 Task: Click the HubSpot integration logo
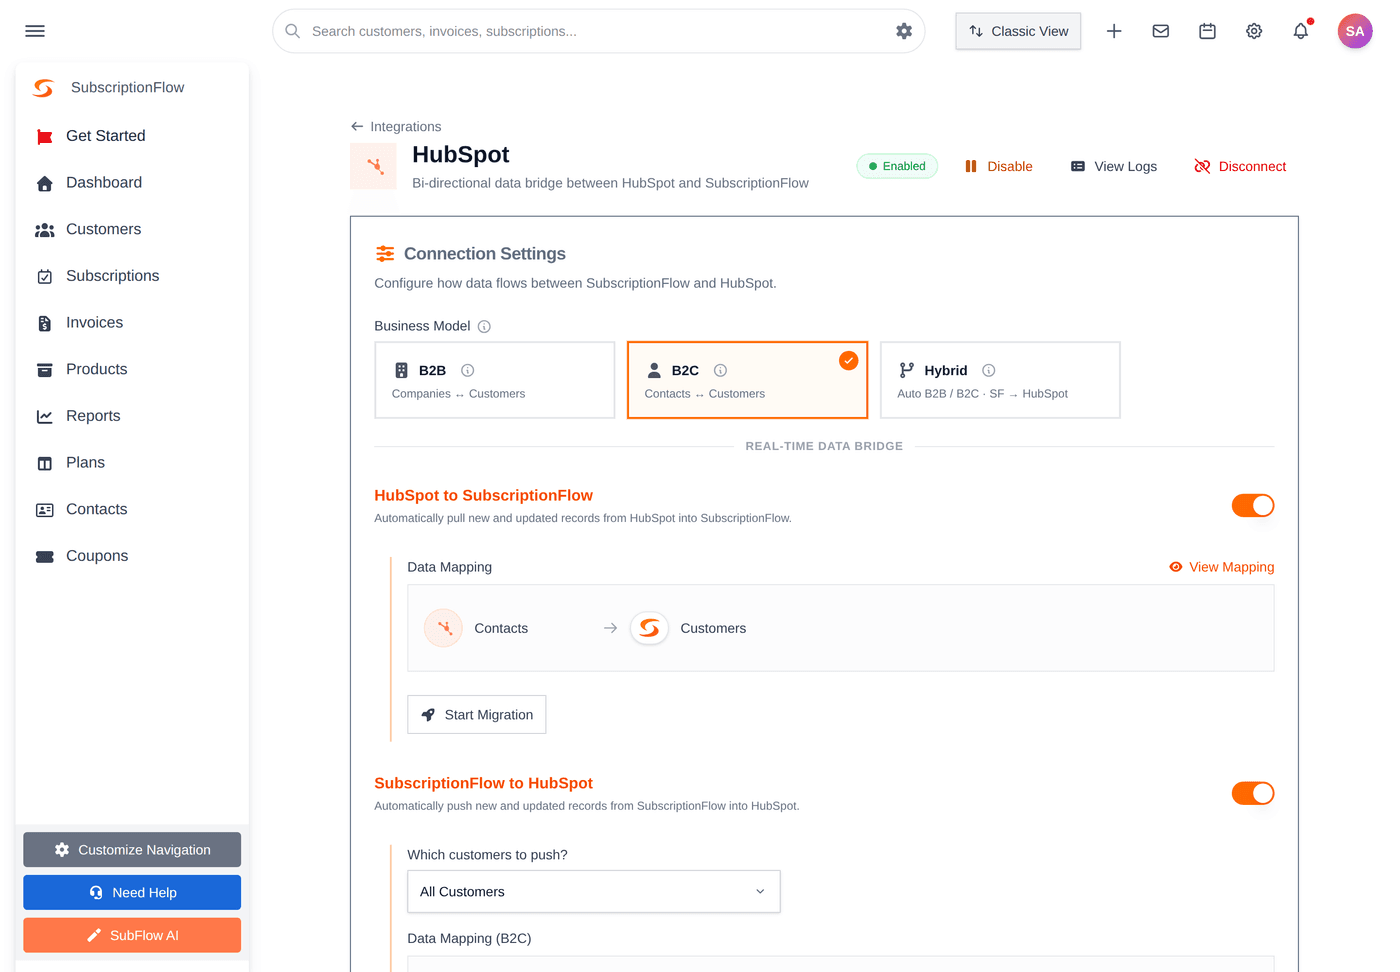[x=373, y=166]
